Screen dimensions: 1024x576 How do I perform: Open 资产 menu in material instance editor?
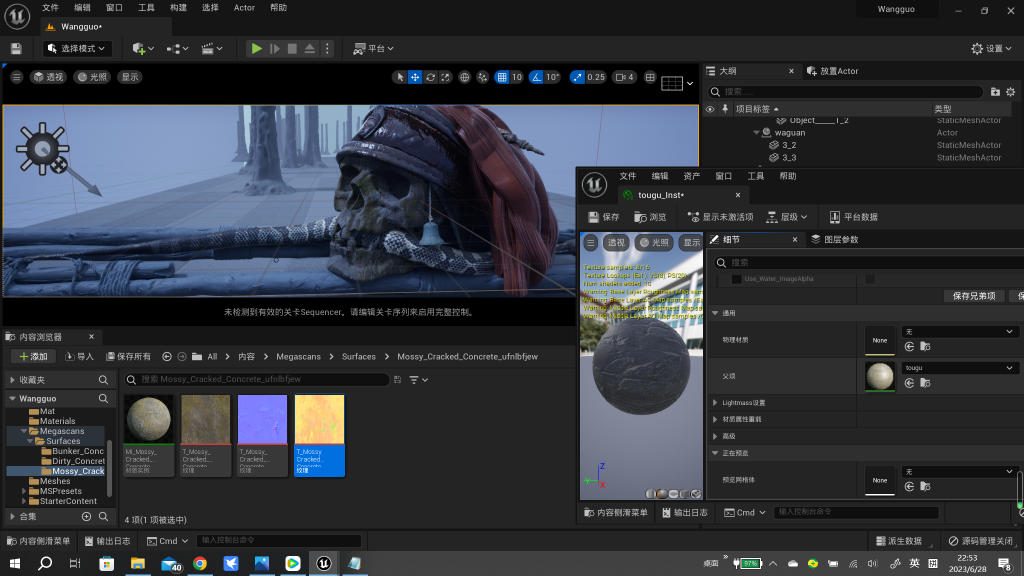692,176
